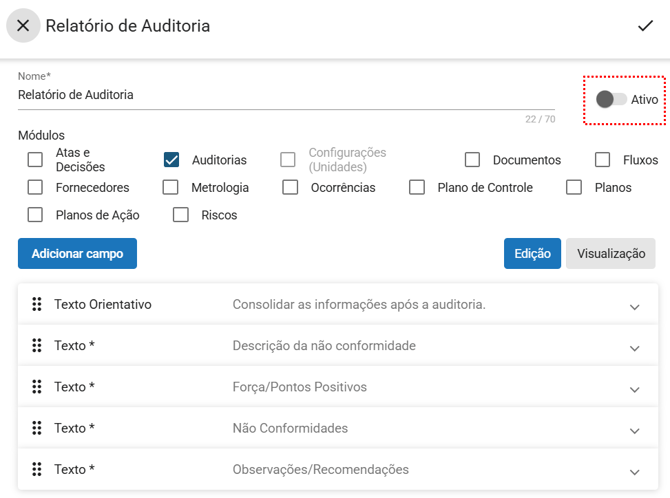Switch to the Edição view
This screenshot has width=670, height=498.
click(x=532, y=254)
